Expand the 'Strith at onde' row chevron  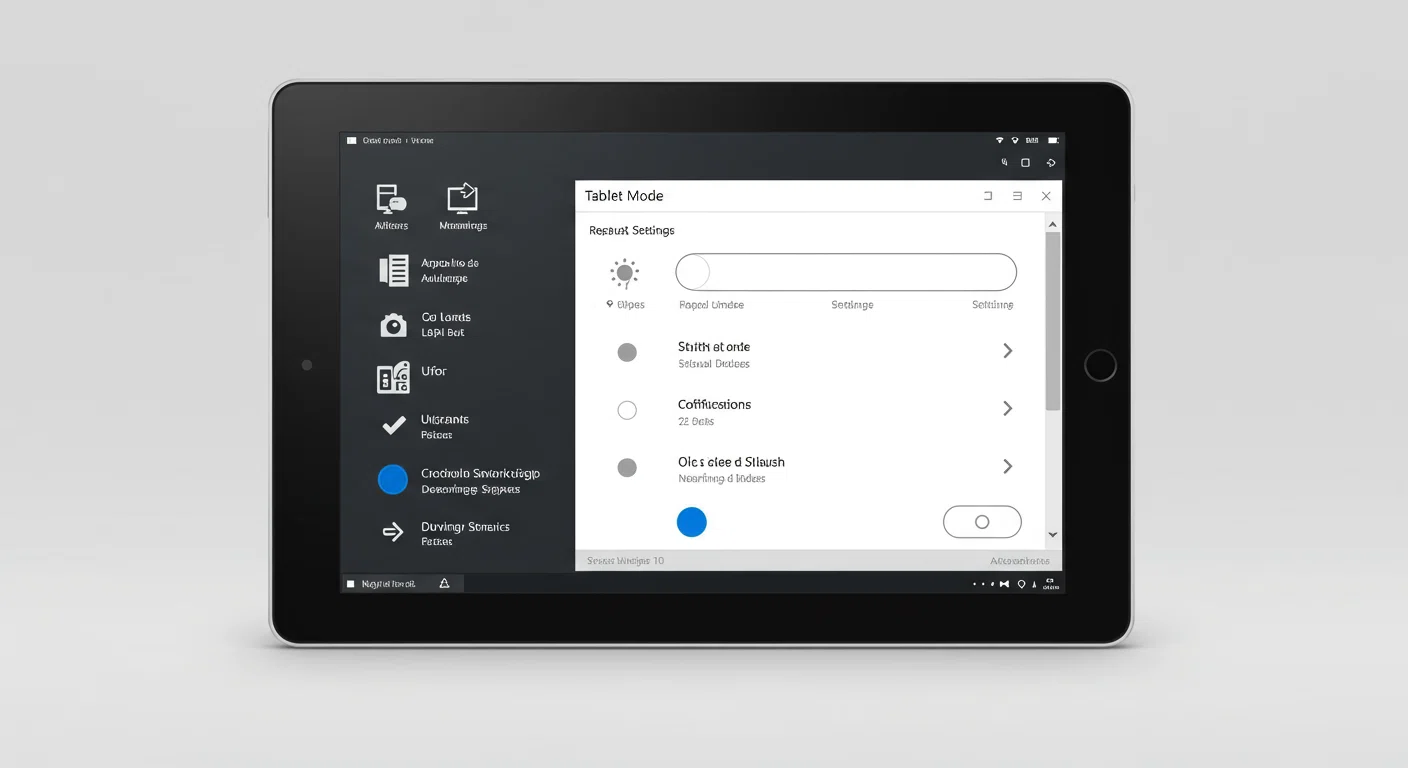click(x=1007, y=351)
